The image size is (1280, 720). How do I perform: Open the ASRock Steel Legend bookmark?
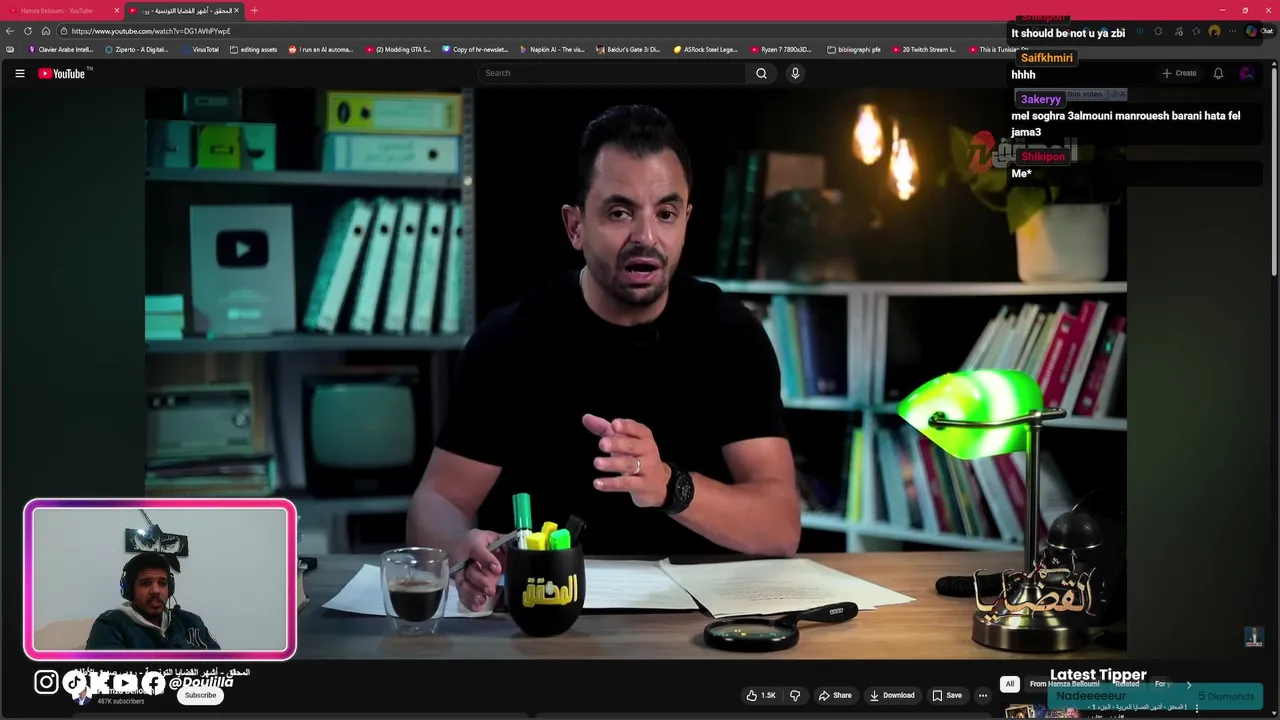pos(706,49)
